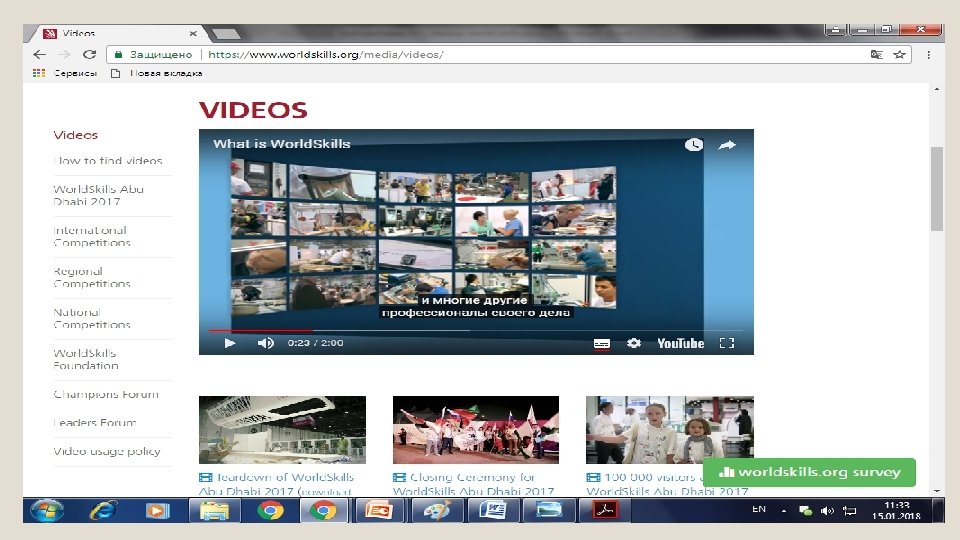Open the translate page icon

pos(877,54)
